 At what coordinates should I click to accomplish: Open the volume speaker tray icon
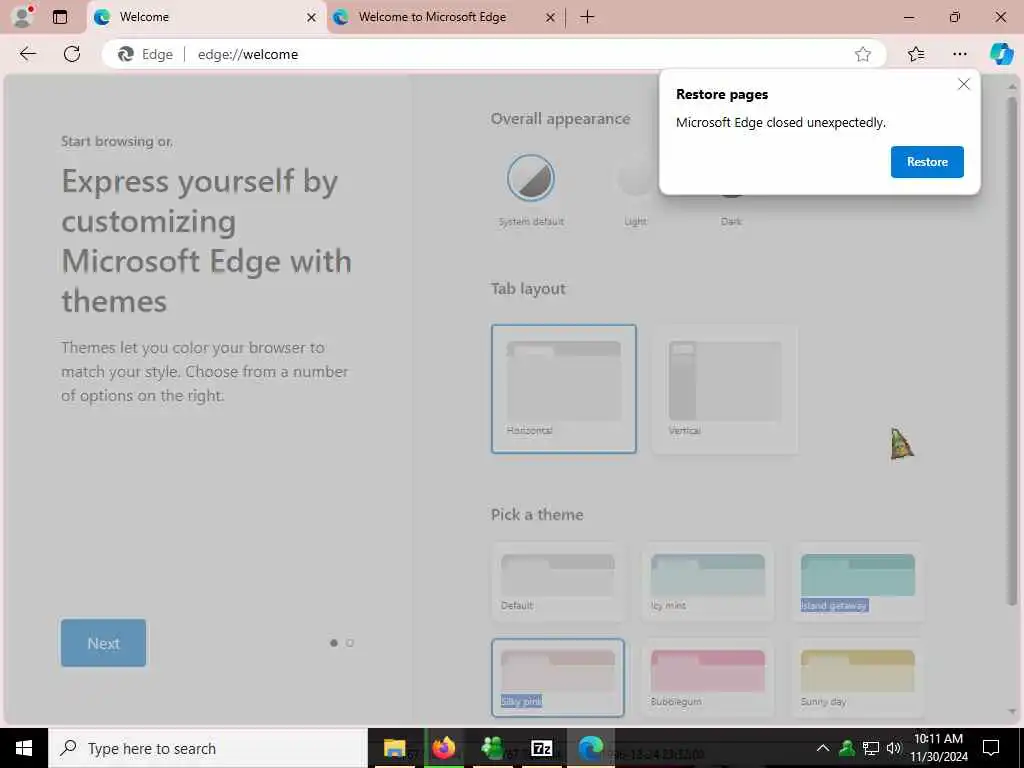tap(894, 748)
